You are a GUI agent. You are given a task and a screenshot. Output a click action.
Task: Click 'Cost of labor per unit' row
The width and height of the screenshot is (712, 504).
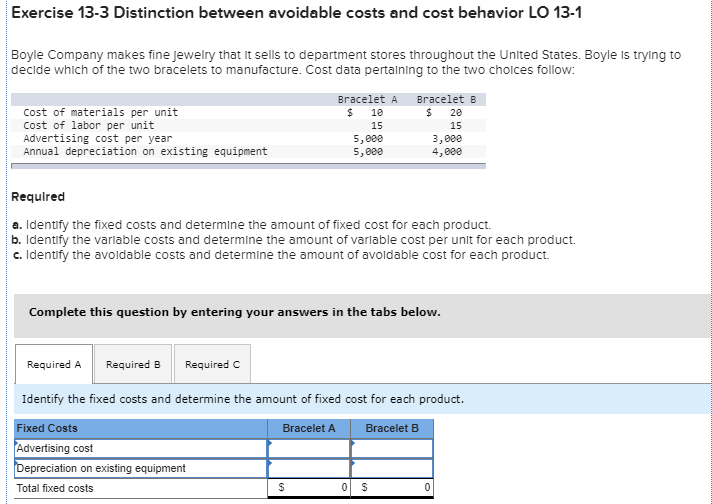click(248, 125)
